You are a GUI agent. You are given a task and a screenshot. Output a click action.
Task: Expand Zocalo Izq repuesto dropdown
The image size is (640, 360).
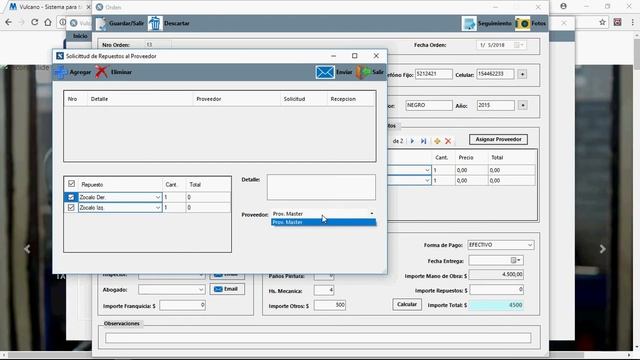click(158, 207)
